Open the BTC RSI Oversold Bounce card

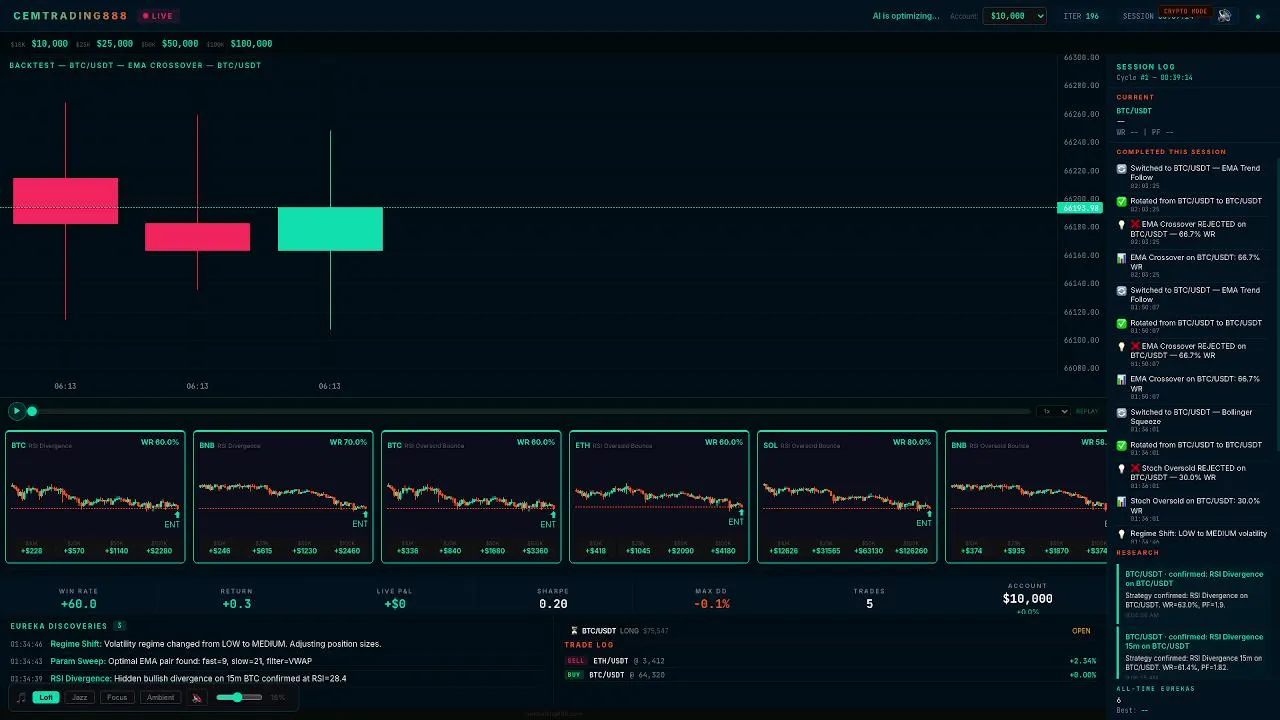pos(471,497)
